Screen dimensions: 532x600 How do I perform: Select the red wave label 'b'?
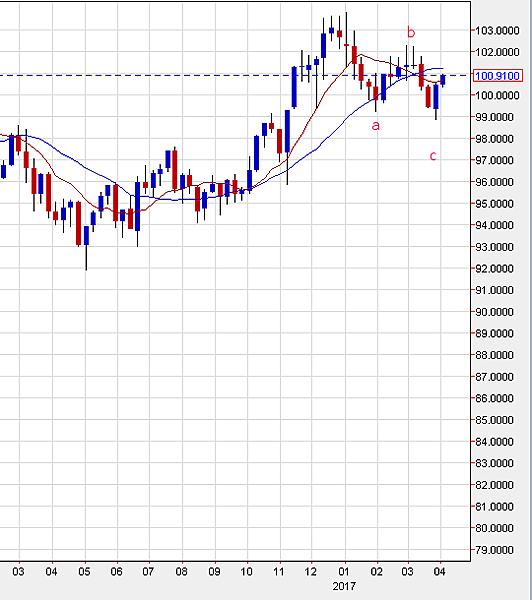[x=411, y=32]
